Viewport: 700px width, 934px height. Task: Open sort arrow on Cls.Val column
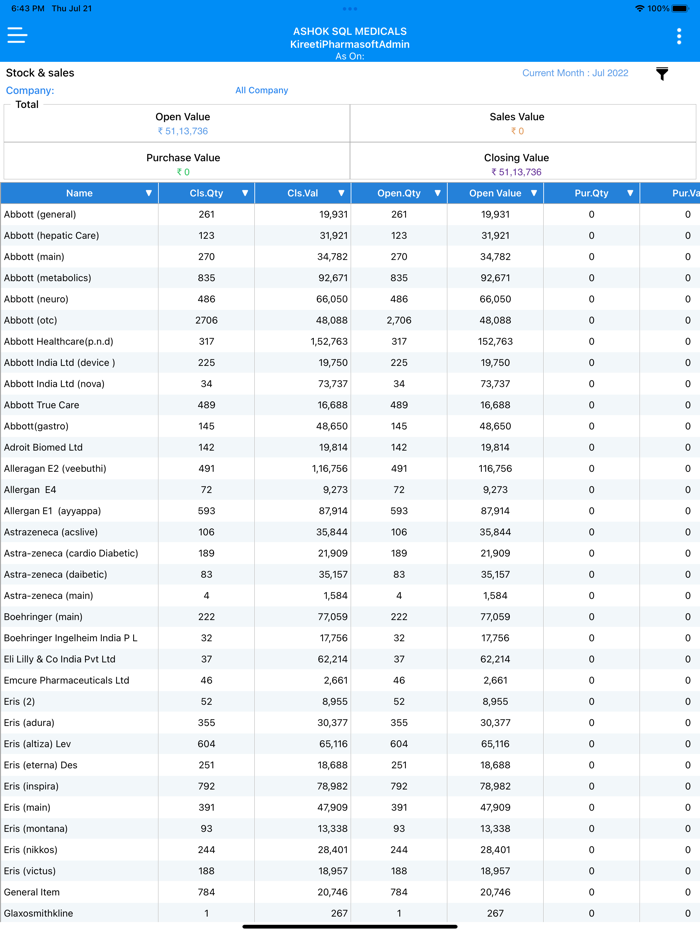pyautogui.click(x=341, y=193)
